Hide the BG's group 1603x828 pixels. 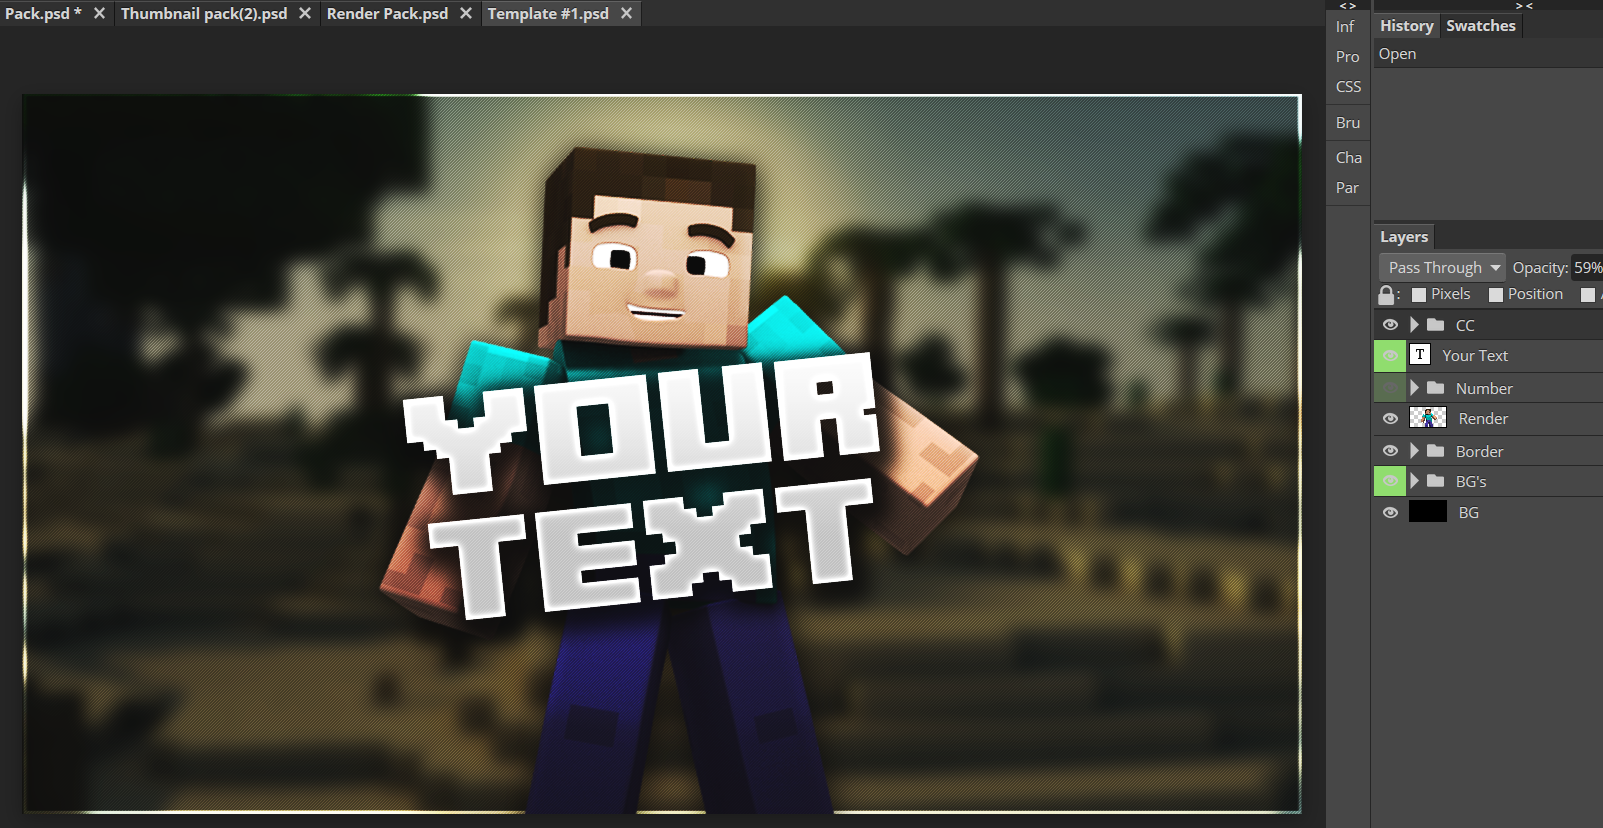[x=1390, y=481]
